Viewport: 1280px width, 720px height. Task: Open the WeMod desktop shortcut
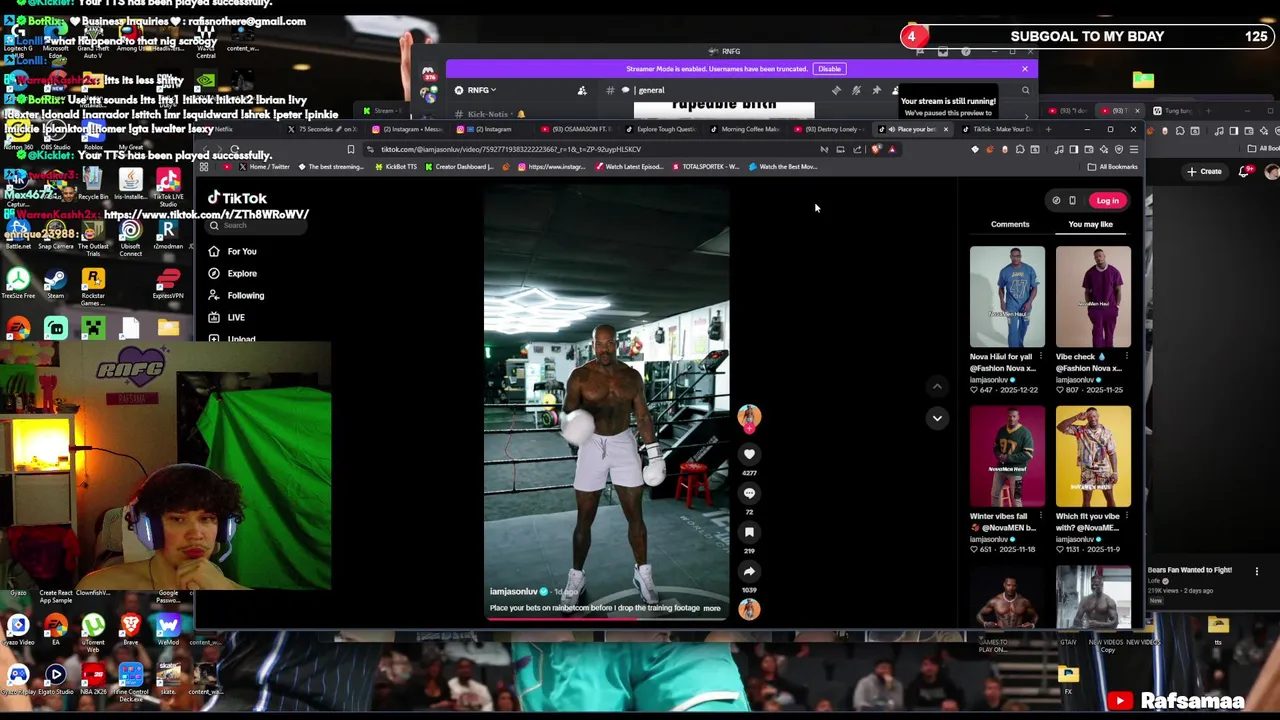[168, 629]
